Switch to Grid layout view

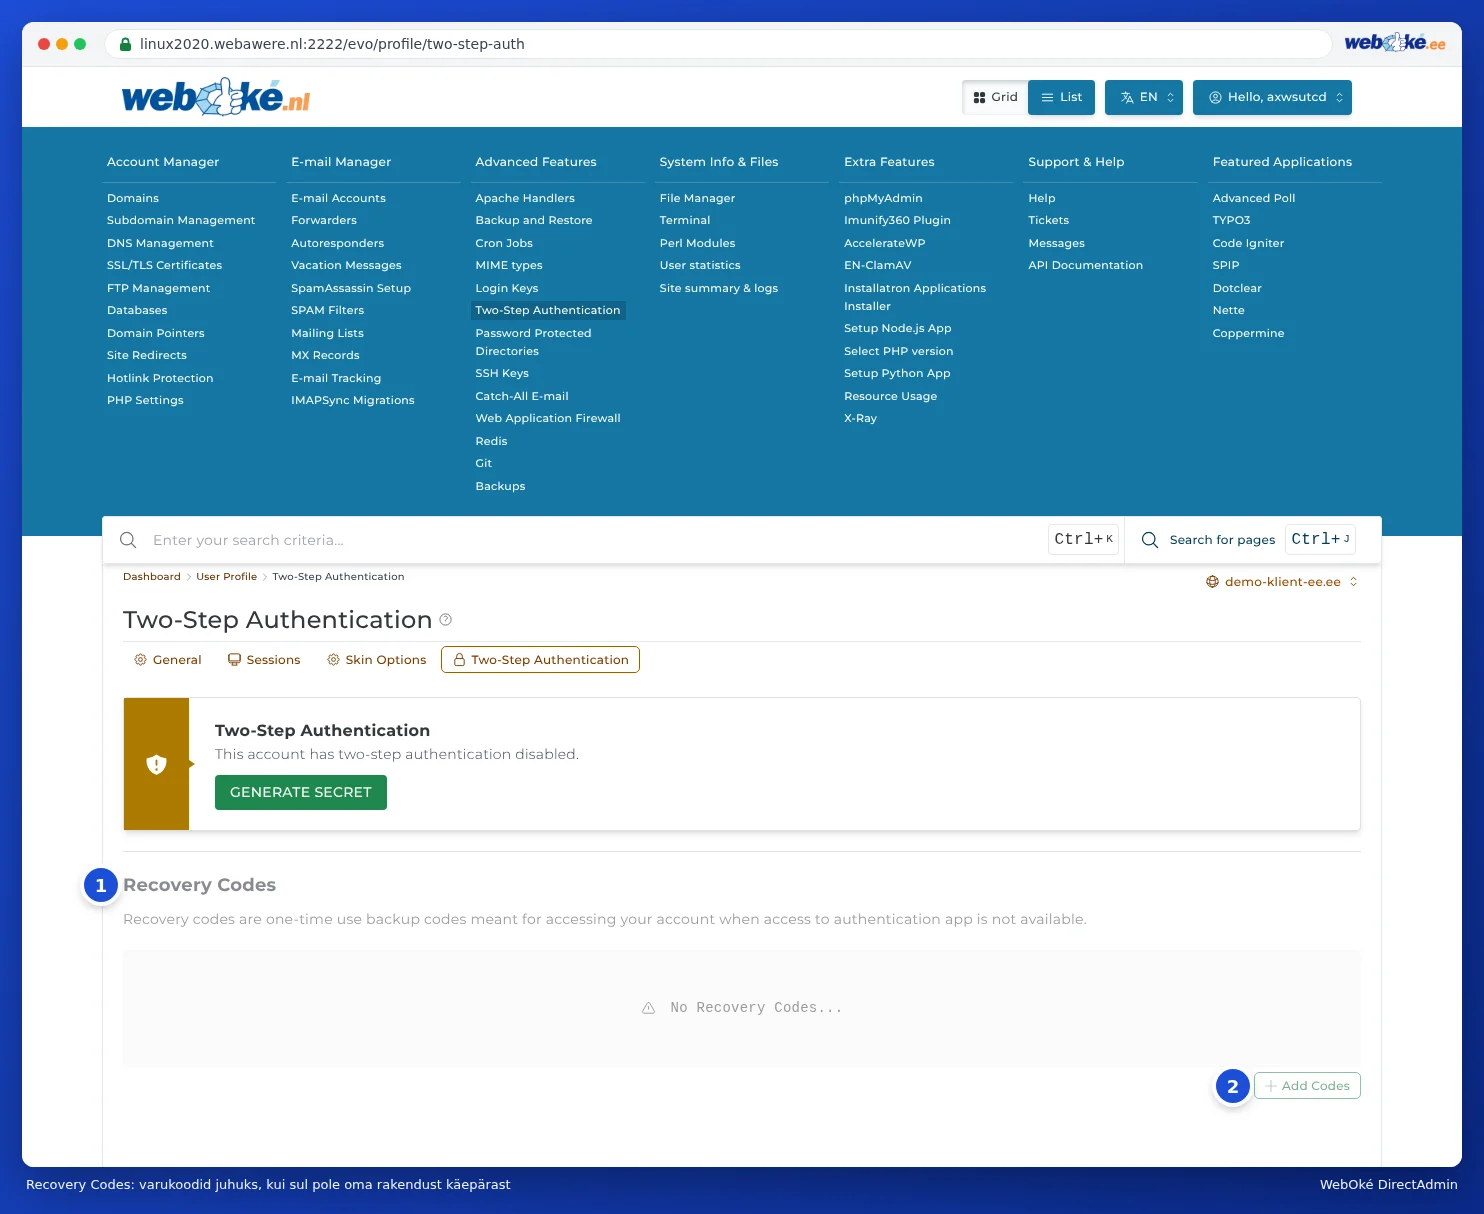coord(995,97)
